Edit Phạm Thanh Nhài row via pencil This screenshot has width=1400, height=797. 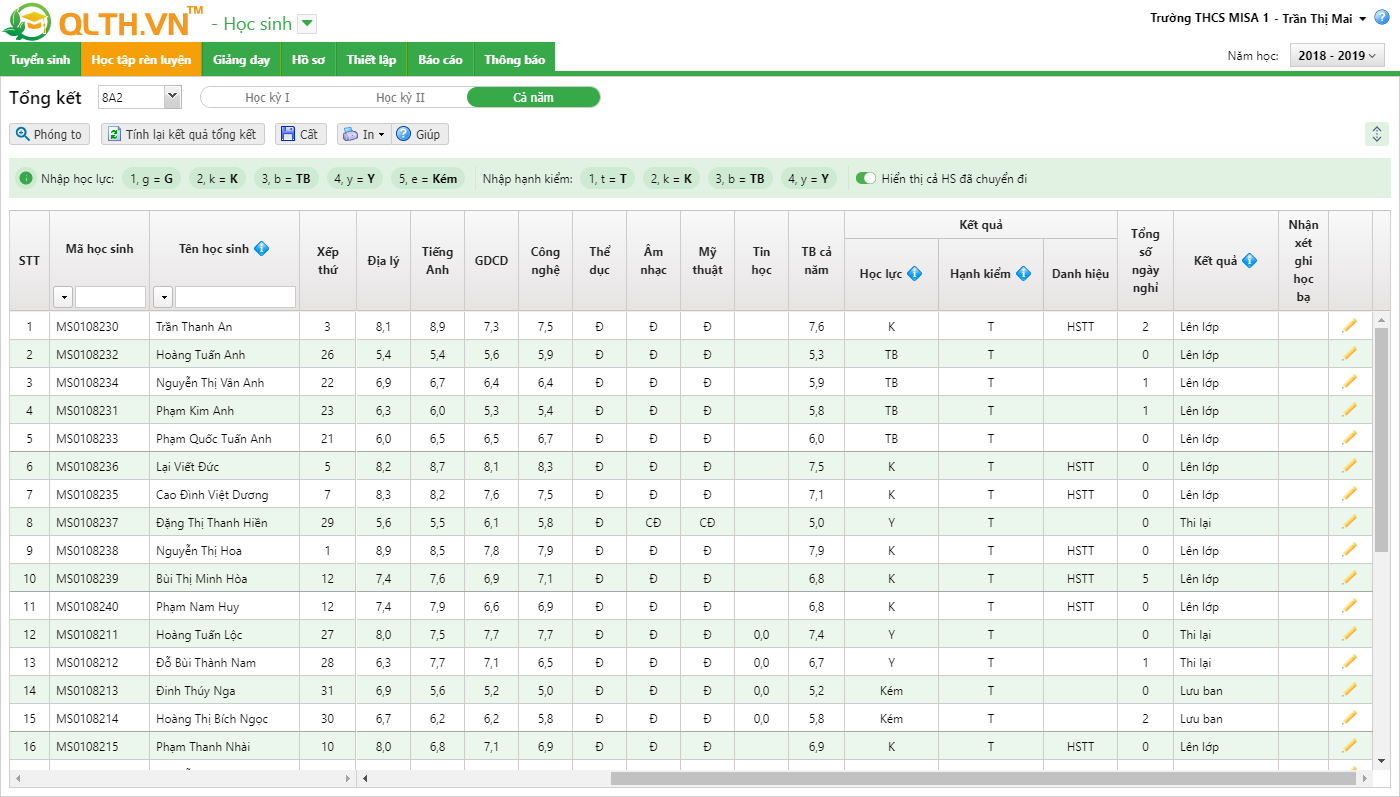pyautogui.click(x=1349, y=746)
